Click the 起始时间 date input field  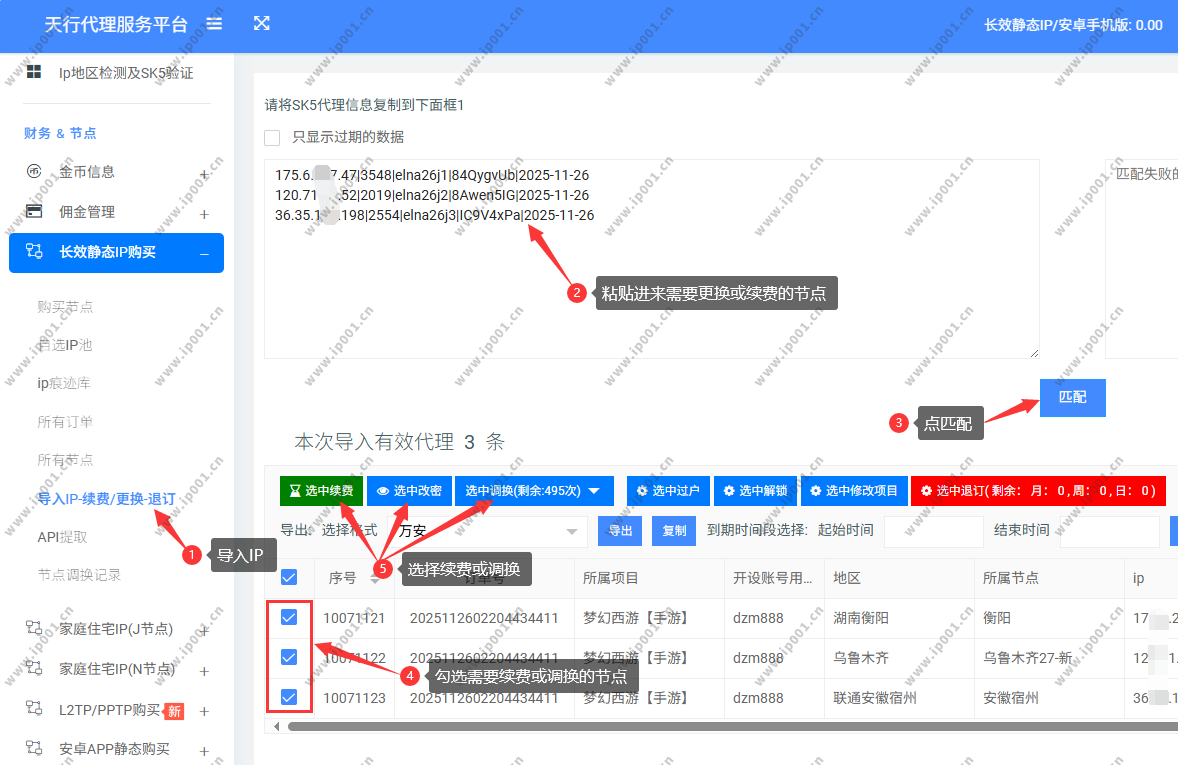pyautogui.click(x=933, y=531)
